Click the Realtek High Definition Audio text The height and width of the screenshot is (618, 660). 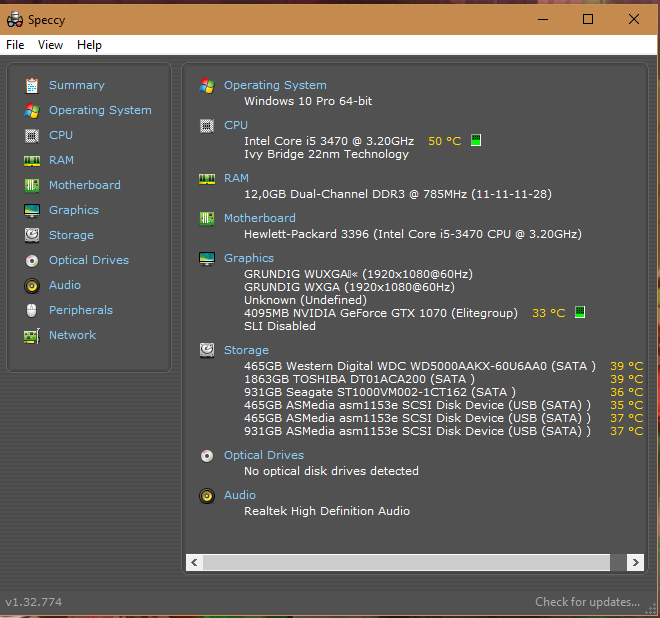(327, 511)
